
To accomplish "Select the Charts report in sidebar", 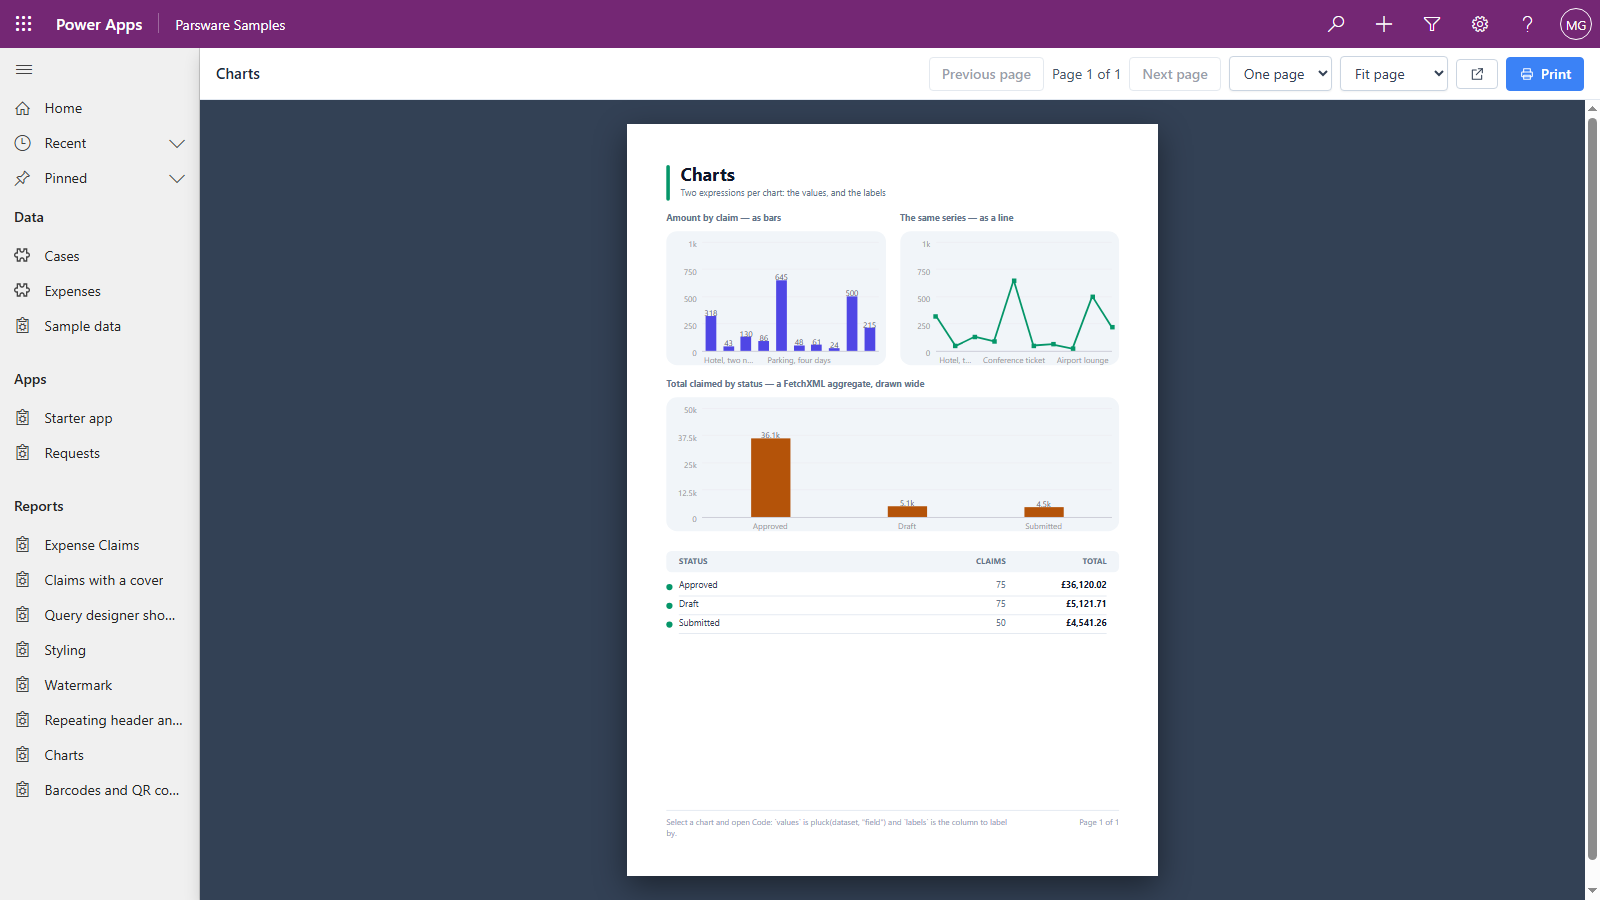I will point(100,755).
